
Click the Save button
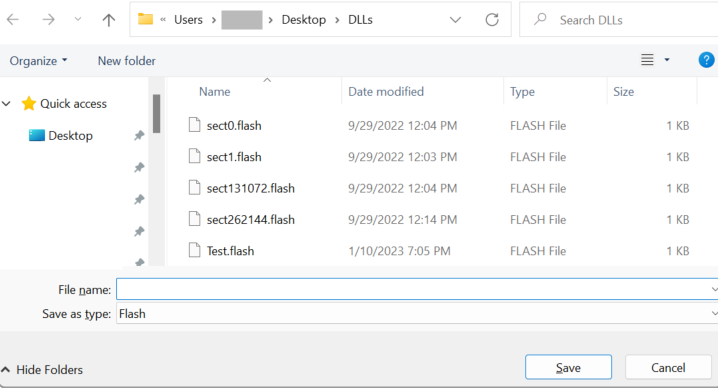[568, 367]
